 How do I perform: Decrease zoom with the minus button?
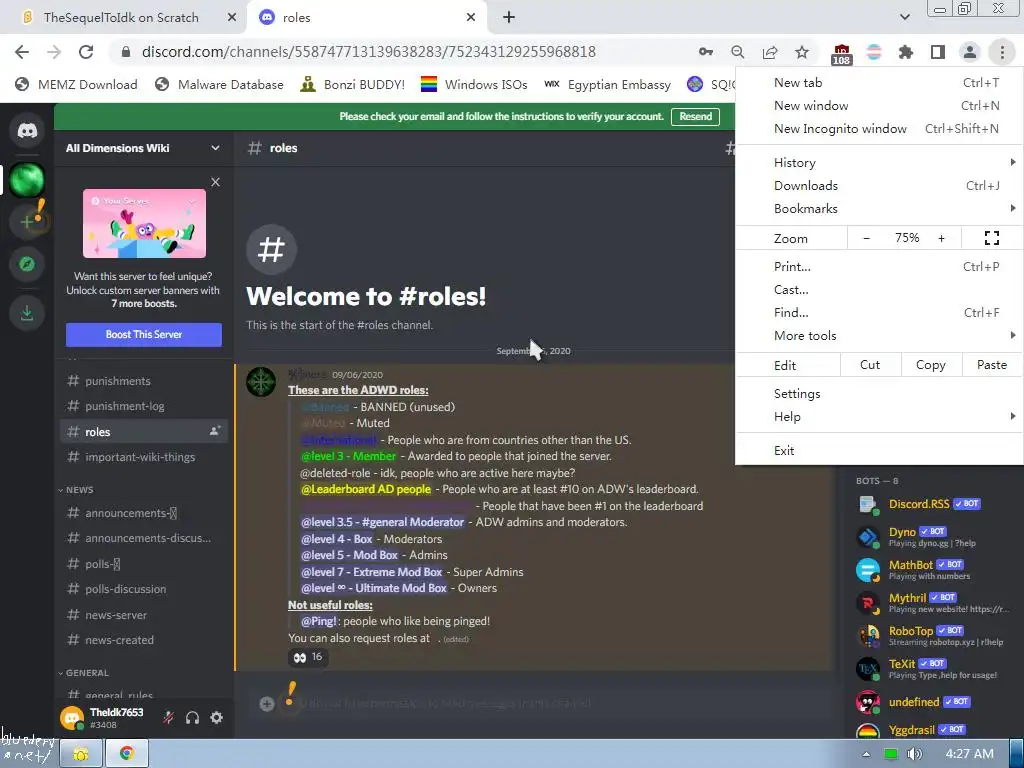coord(867,238)
